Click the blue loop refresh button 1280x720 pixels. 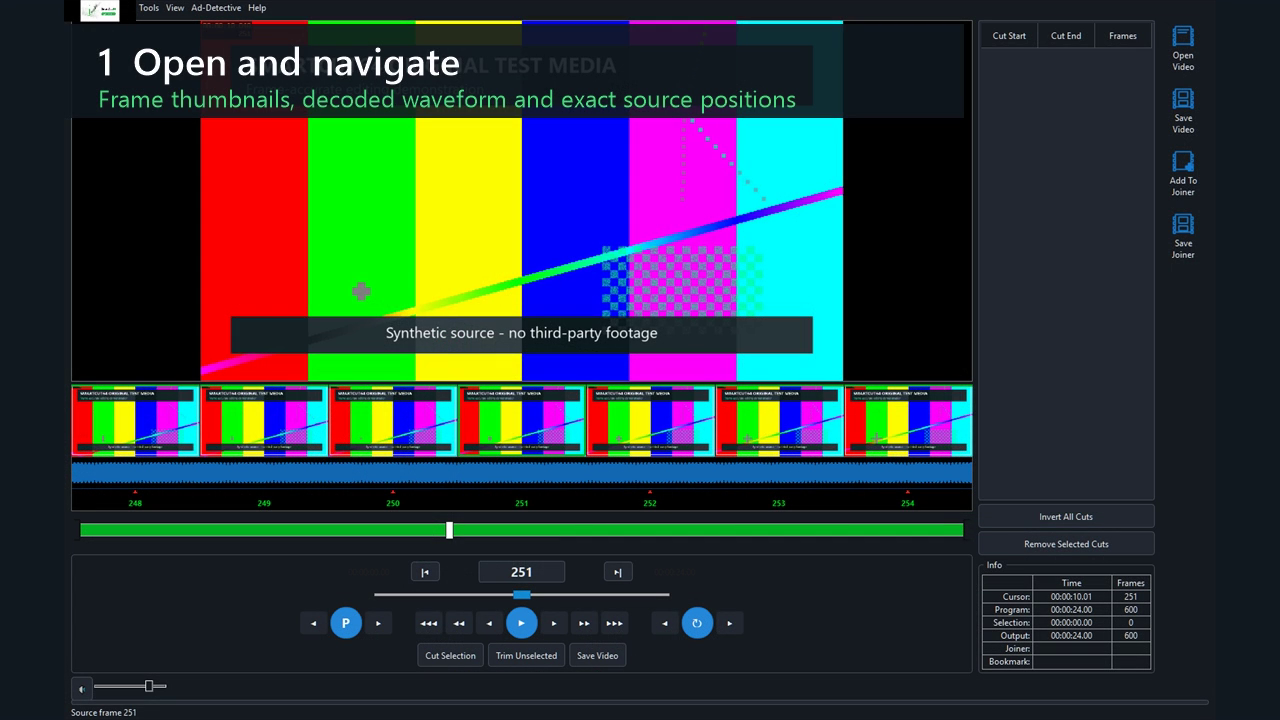[697, 623]
